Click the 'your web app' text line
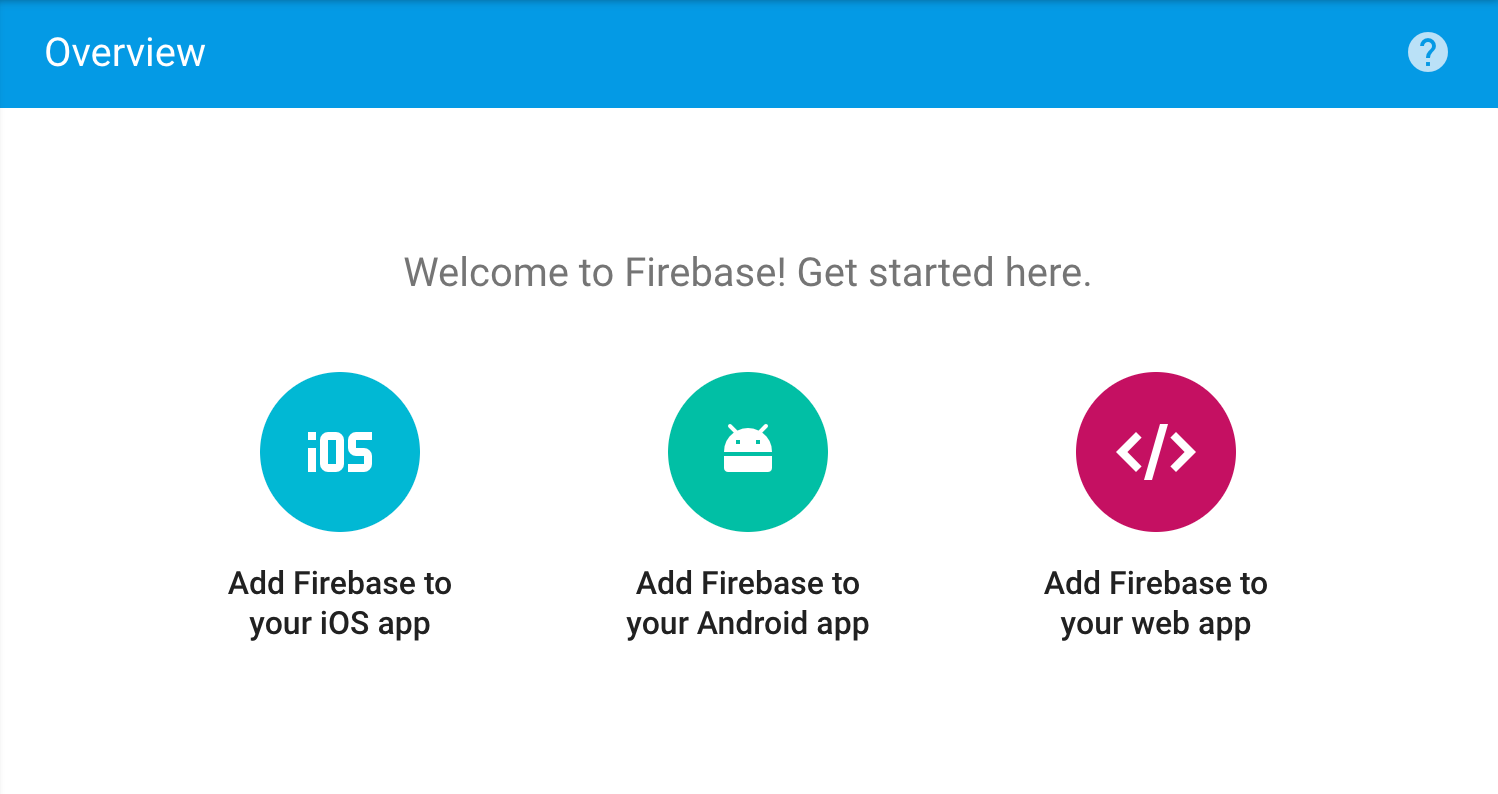 coord(1156,624)
